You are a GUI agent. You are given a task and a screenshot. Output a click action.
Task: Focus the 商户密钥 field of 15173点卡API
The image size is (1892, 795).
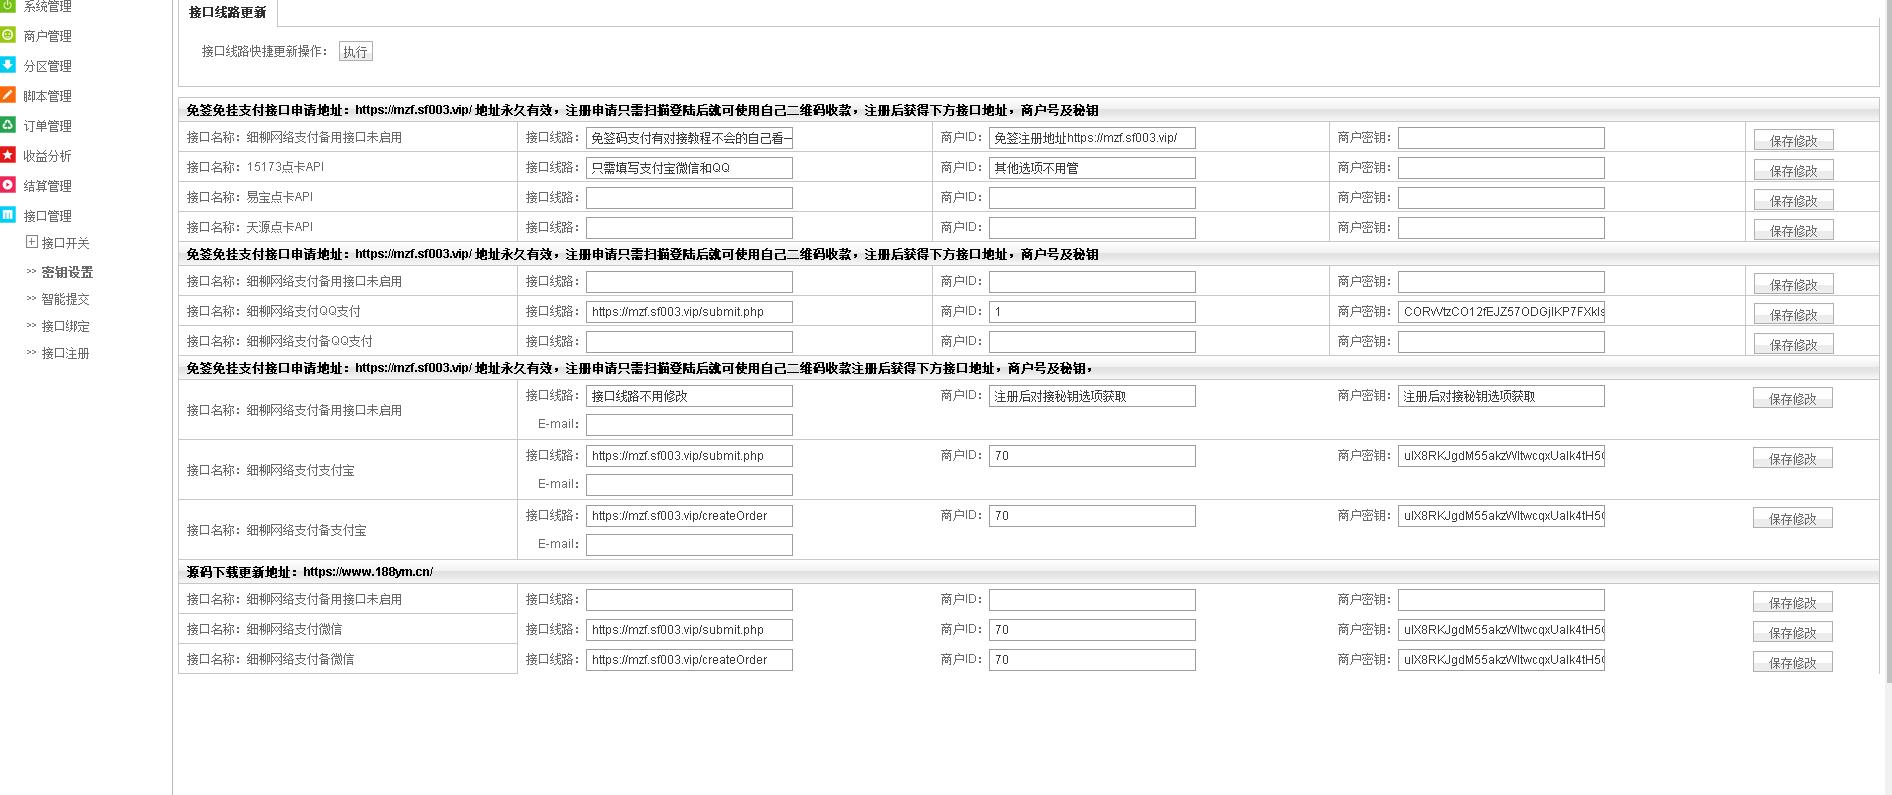(1501, 168)
